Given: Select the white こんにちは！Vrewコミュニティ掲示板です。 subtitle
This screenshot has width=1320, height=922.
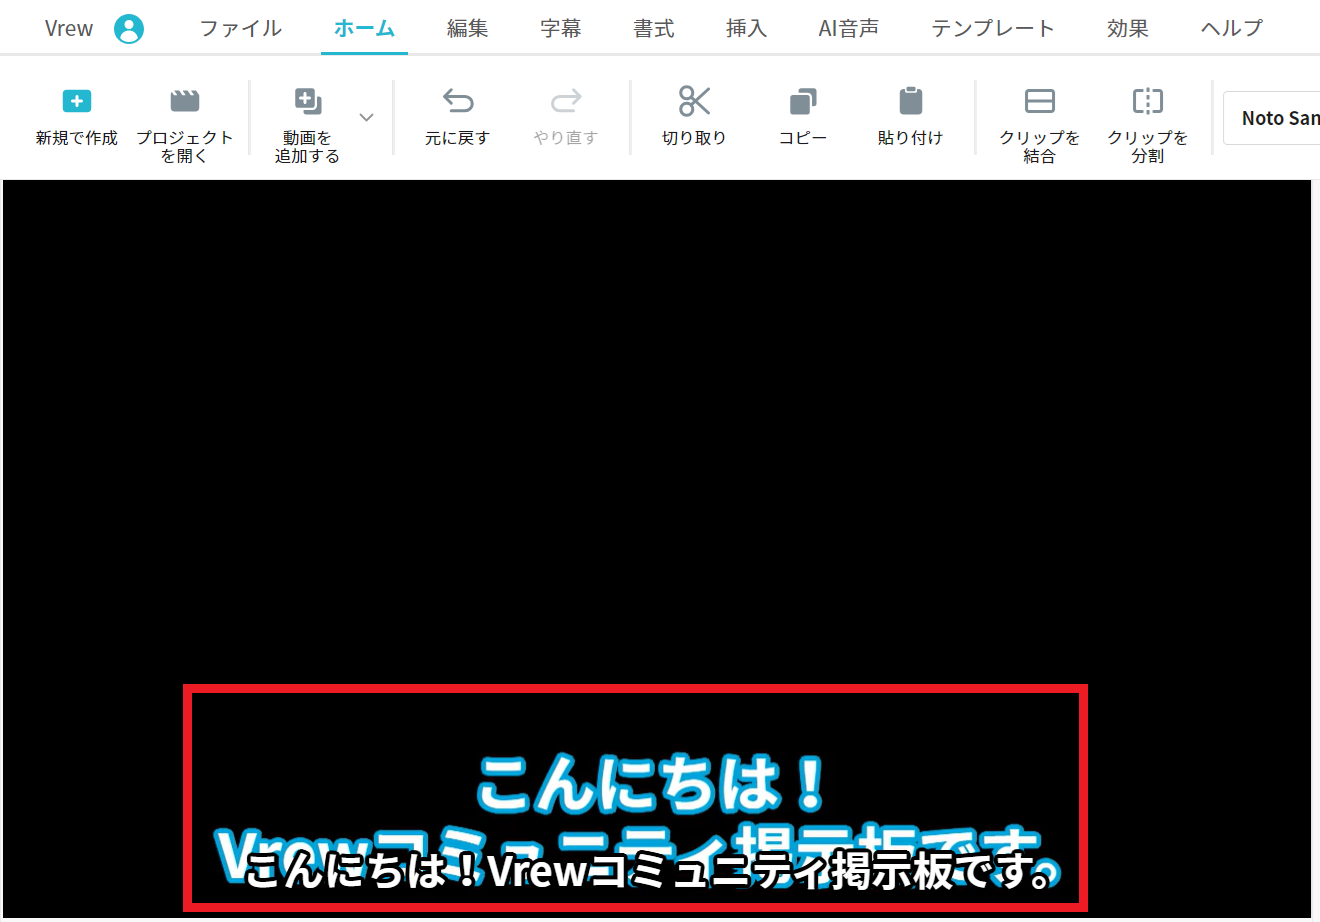Looking at the screenshot, I should click(652, 871).
